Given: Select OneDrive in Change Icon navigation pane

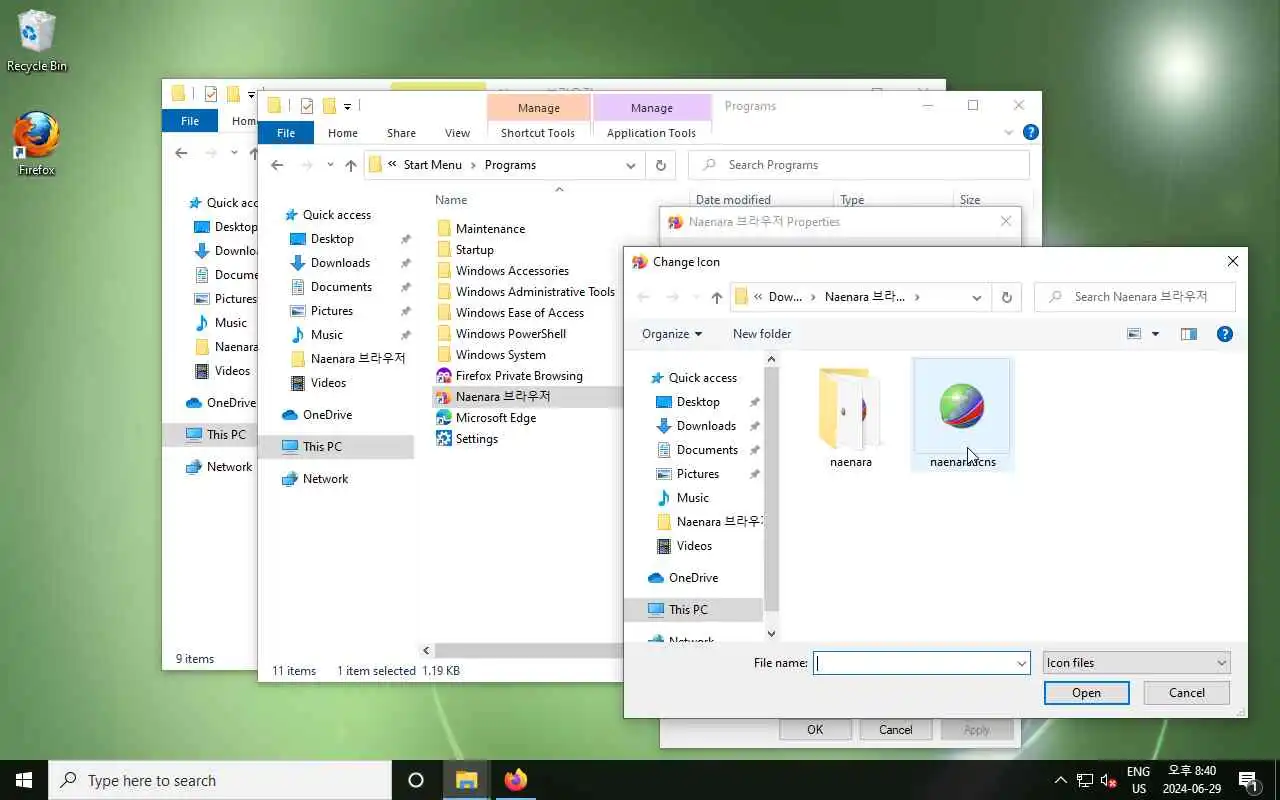Looking at the screenshot, I should point(693,578).
